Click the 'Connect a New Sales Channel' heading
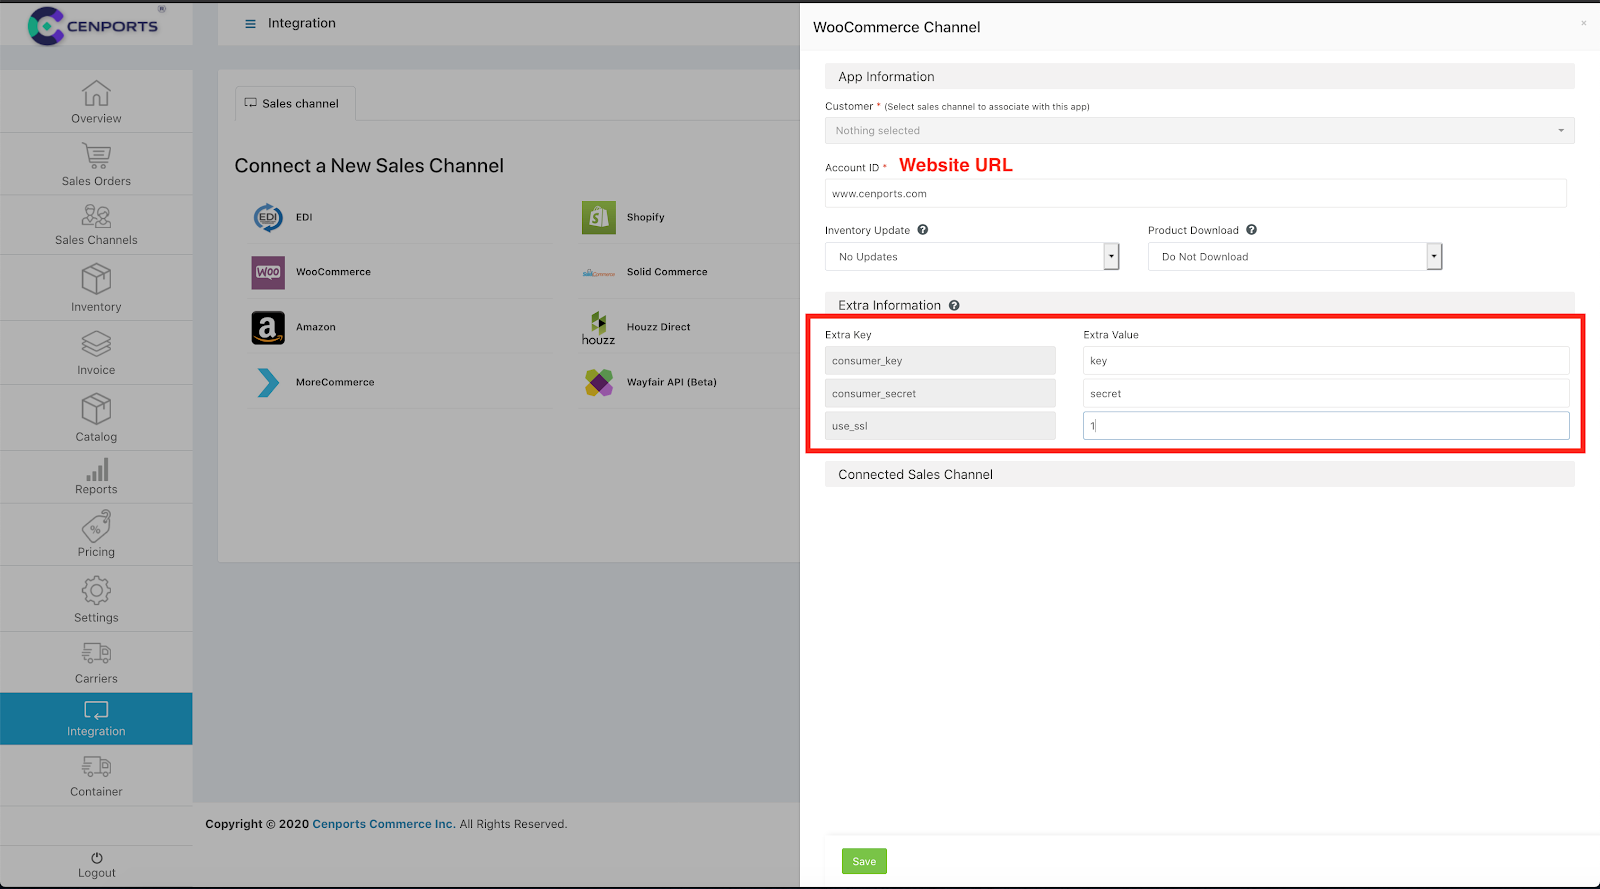This screenshot has height=889, width=1600. (369, 166)
